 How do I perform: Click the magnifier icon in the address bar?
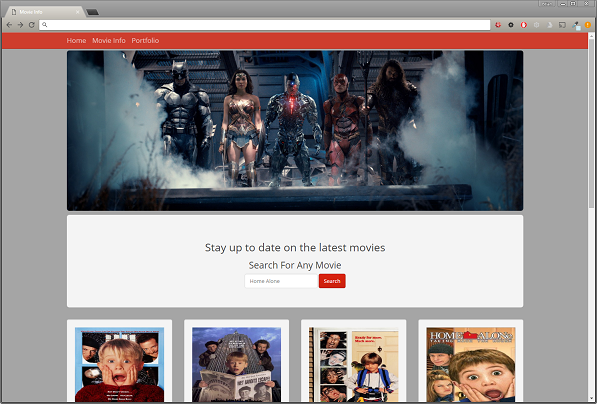pyautogui.click(x=45, y=25)
